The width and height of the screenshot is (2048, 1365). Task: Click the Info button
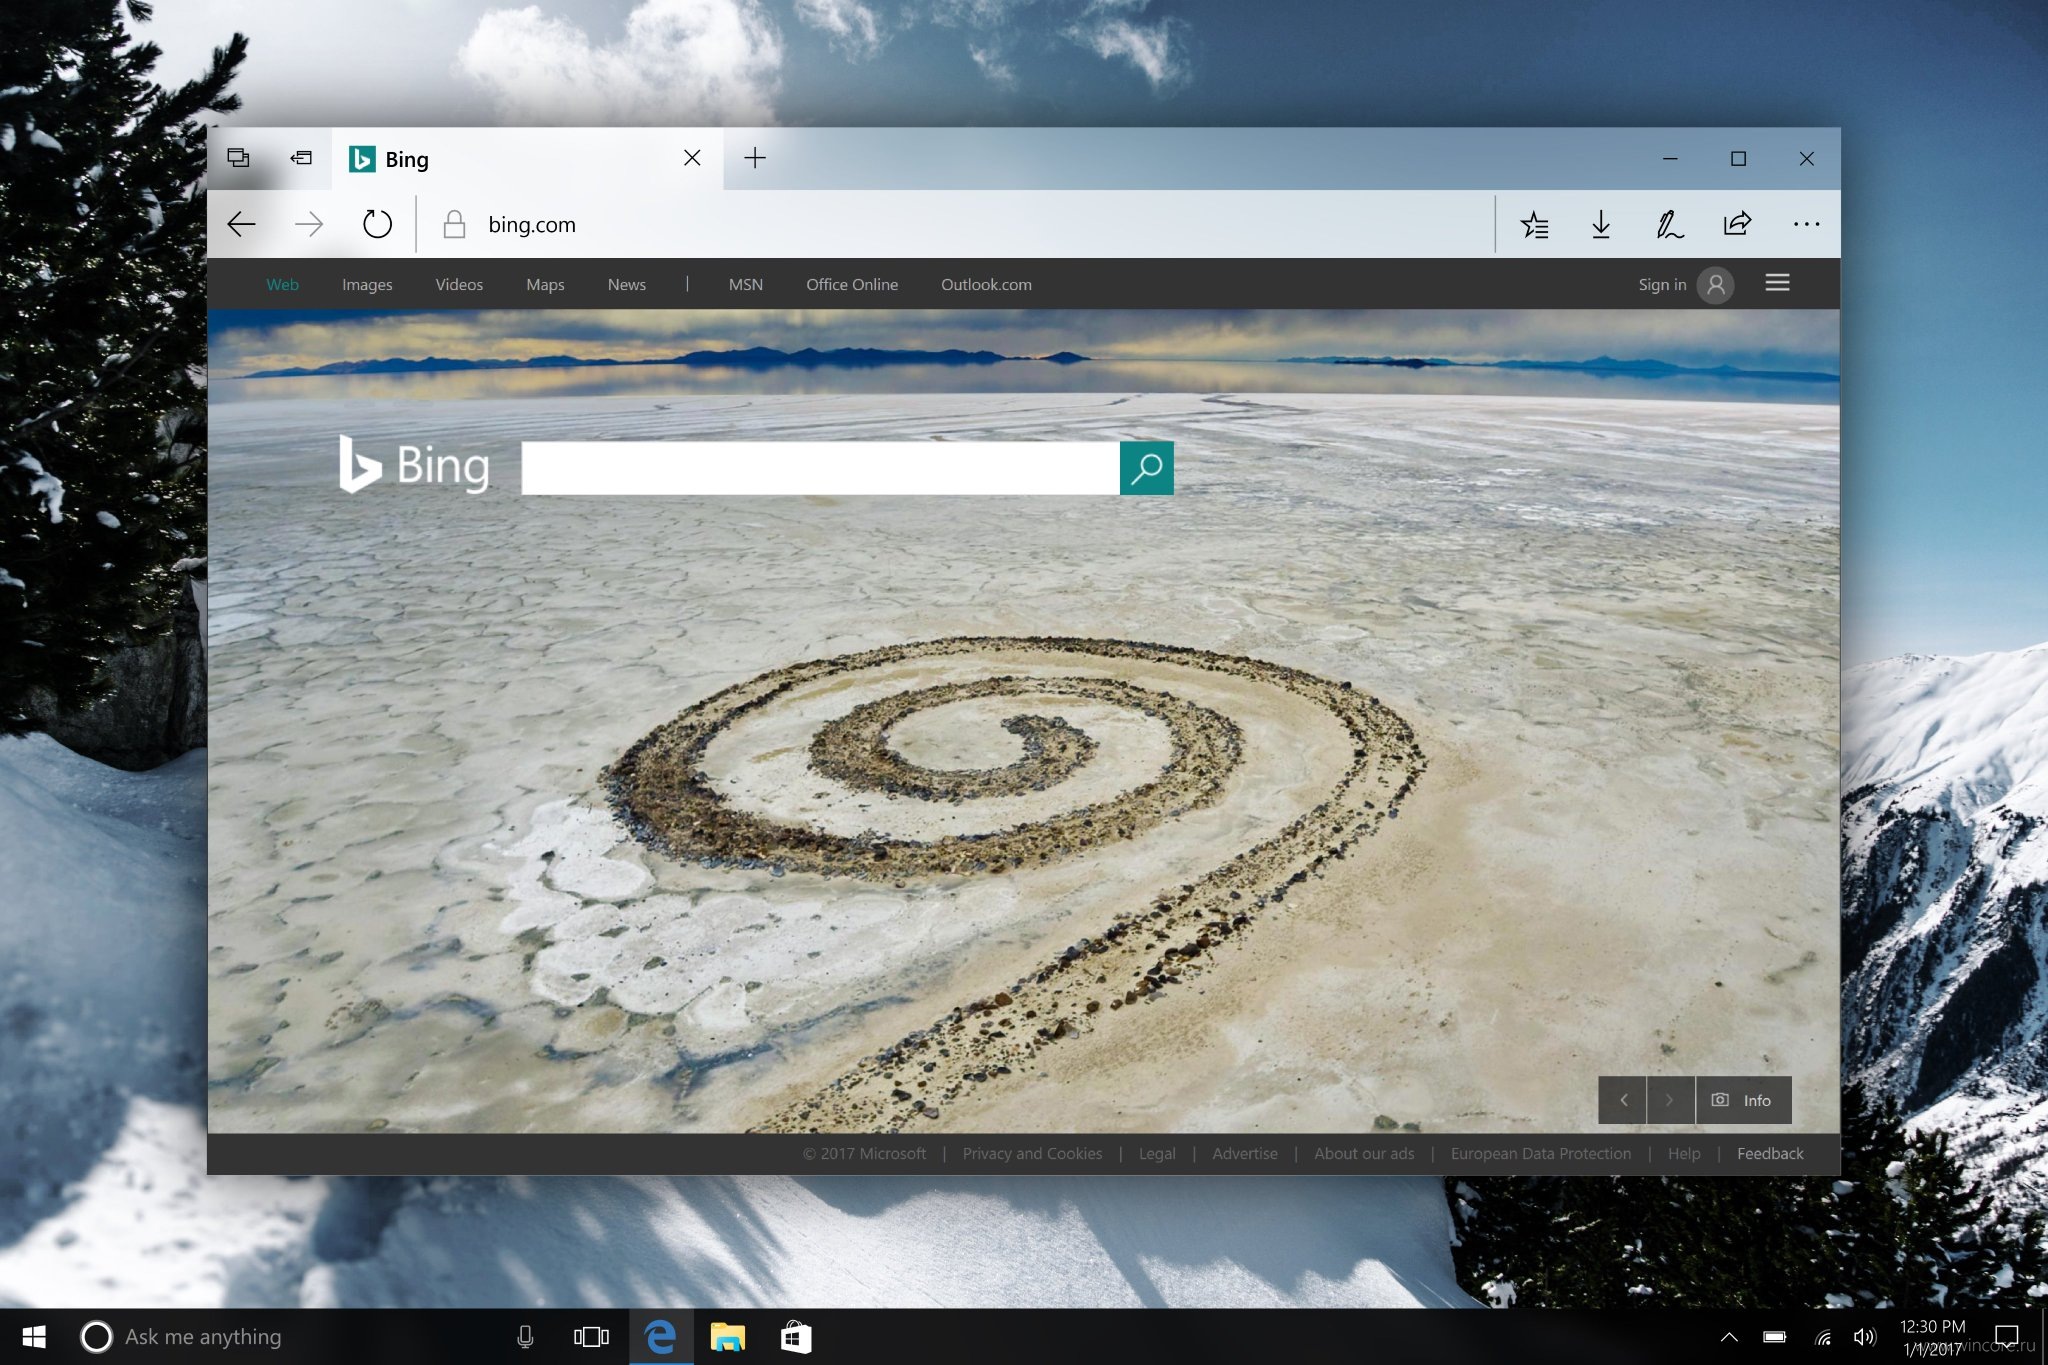(1743, 1100)
